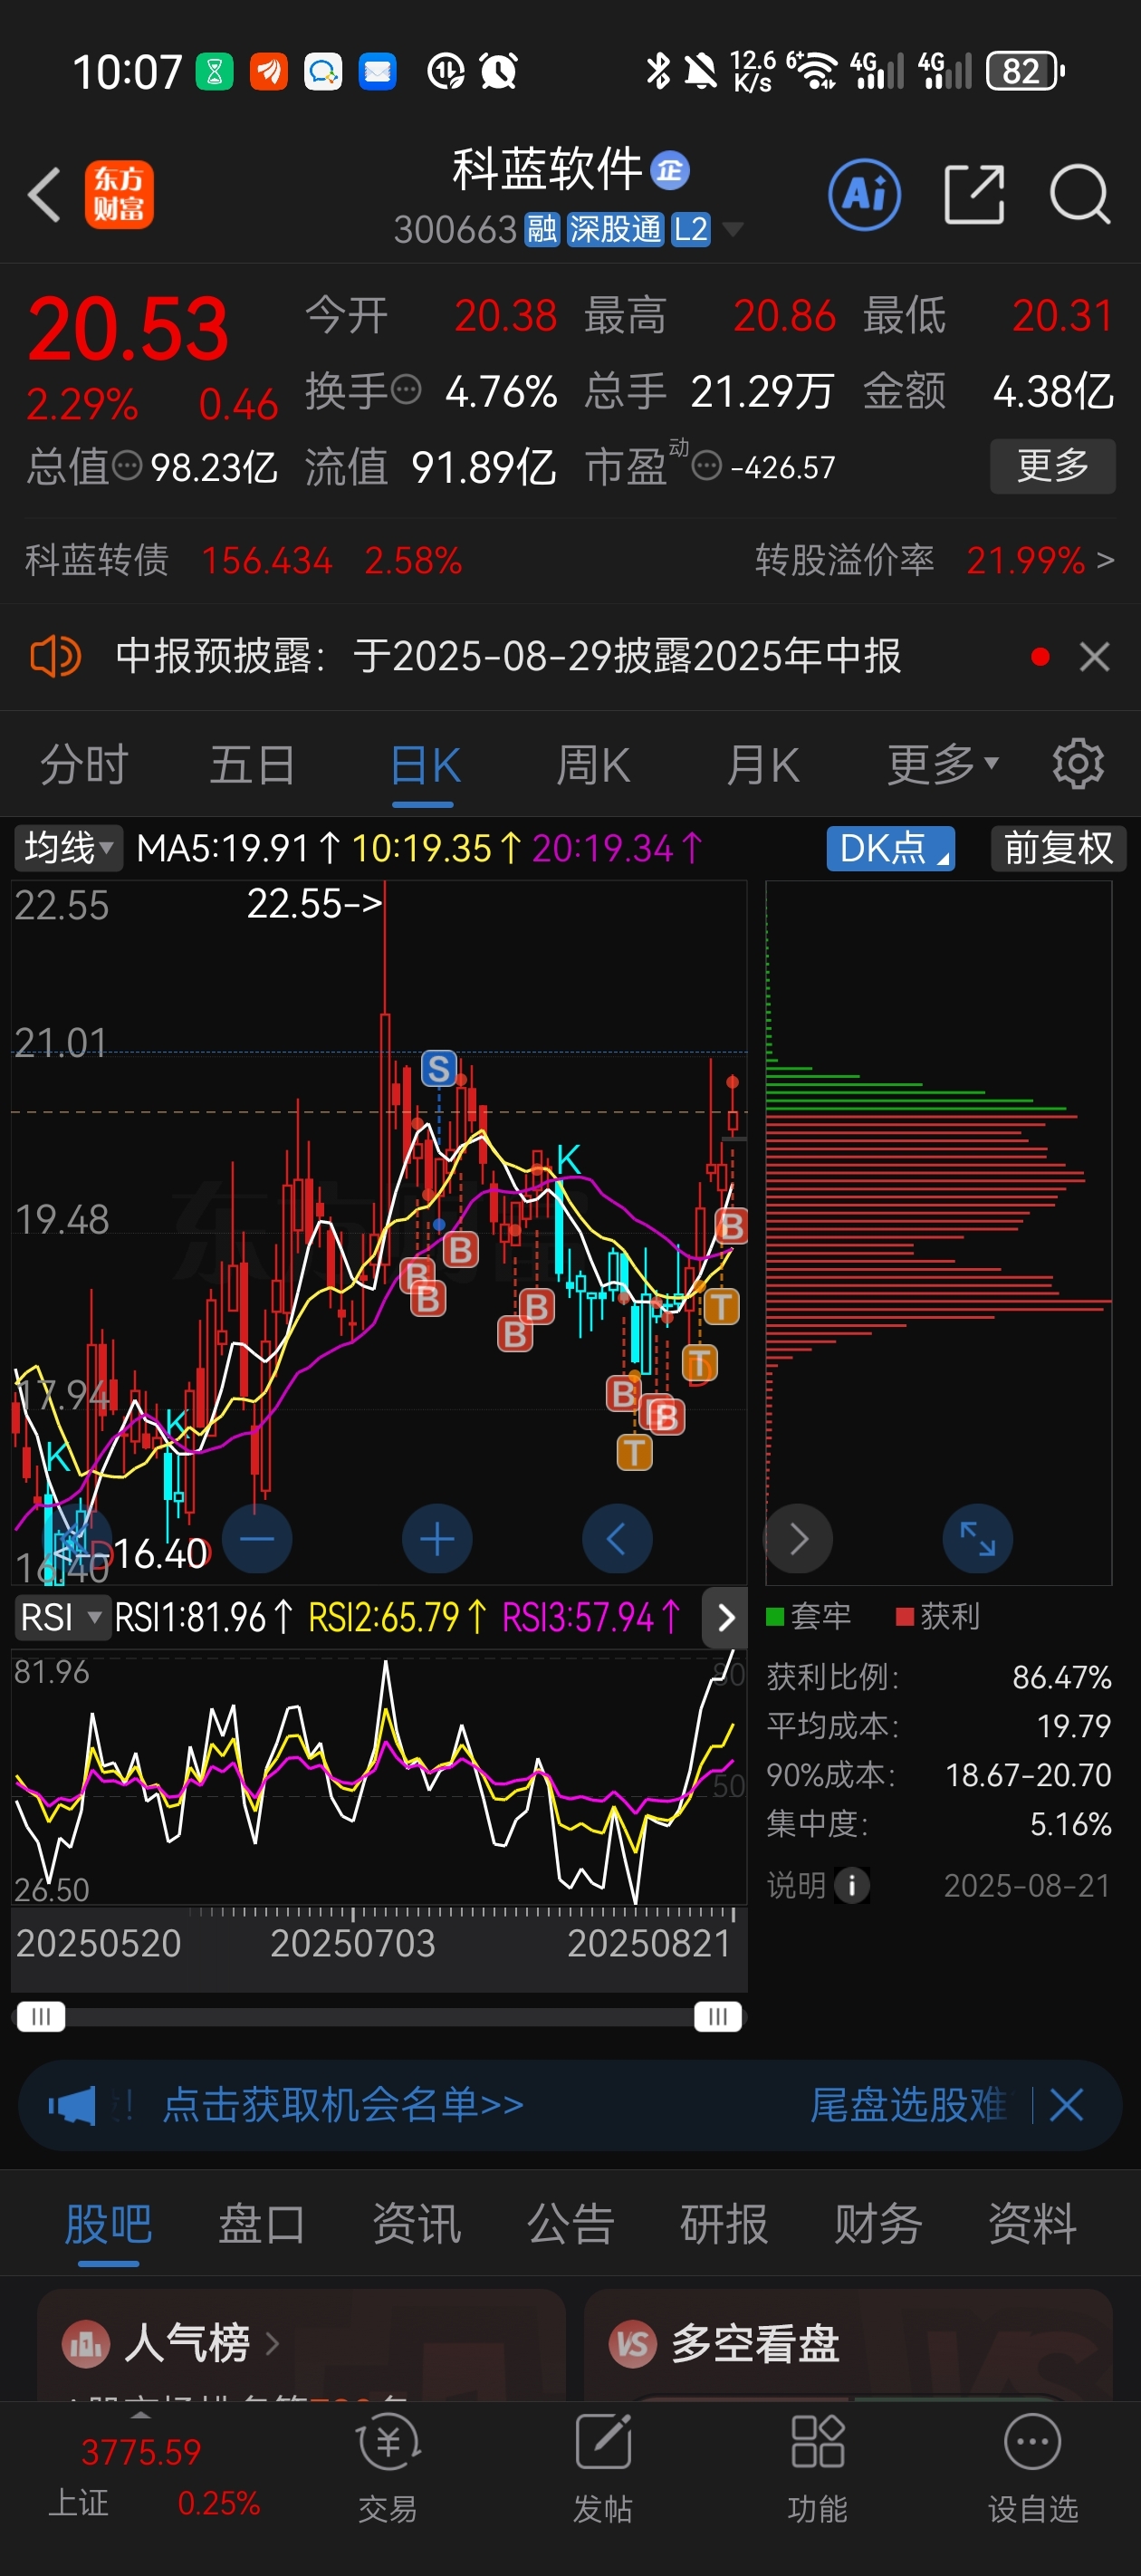Switch to 分时 chart tab

click(x=84, y=765)
